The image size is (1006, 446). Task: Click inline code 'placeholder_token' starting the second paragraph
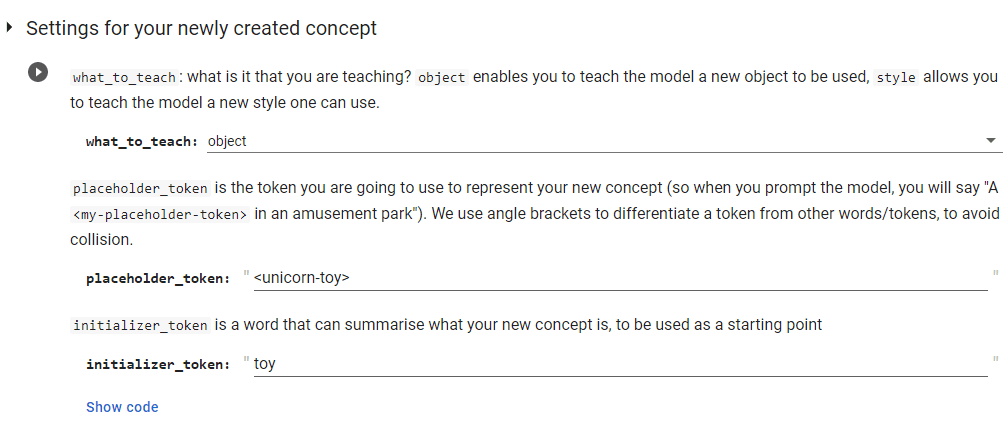(140, 188)
